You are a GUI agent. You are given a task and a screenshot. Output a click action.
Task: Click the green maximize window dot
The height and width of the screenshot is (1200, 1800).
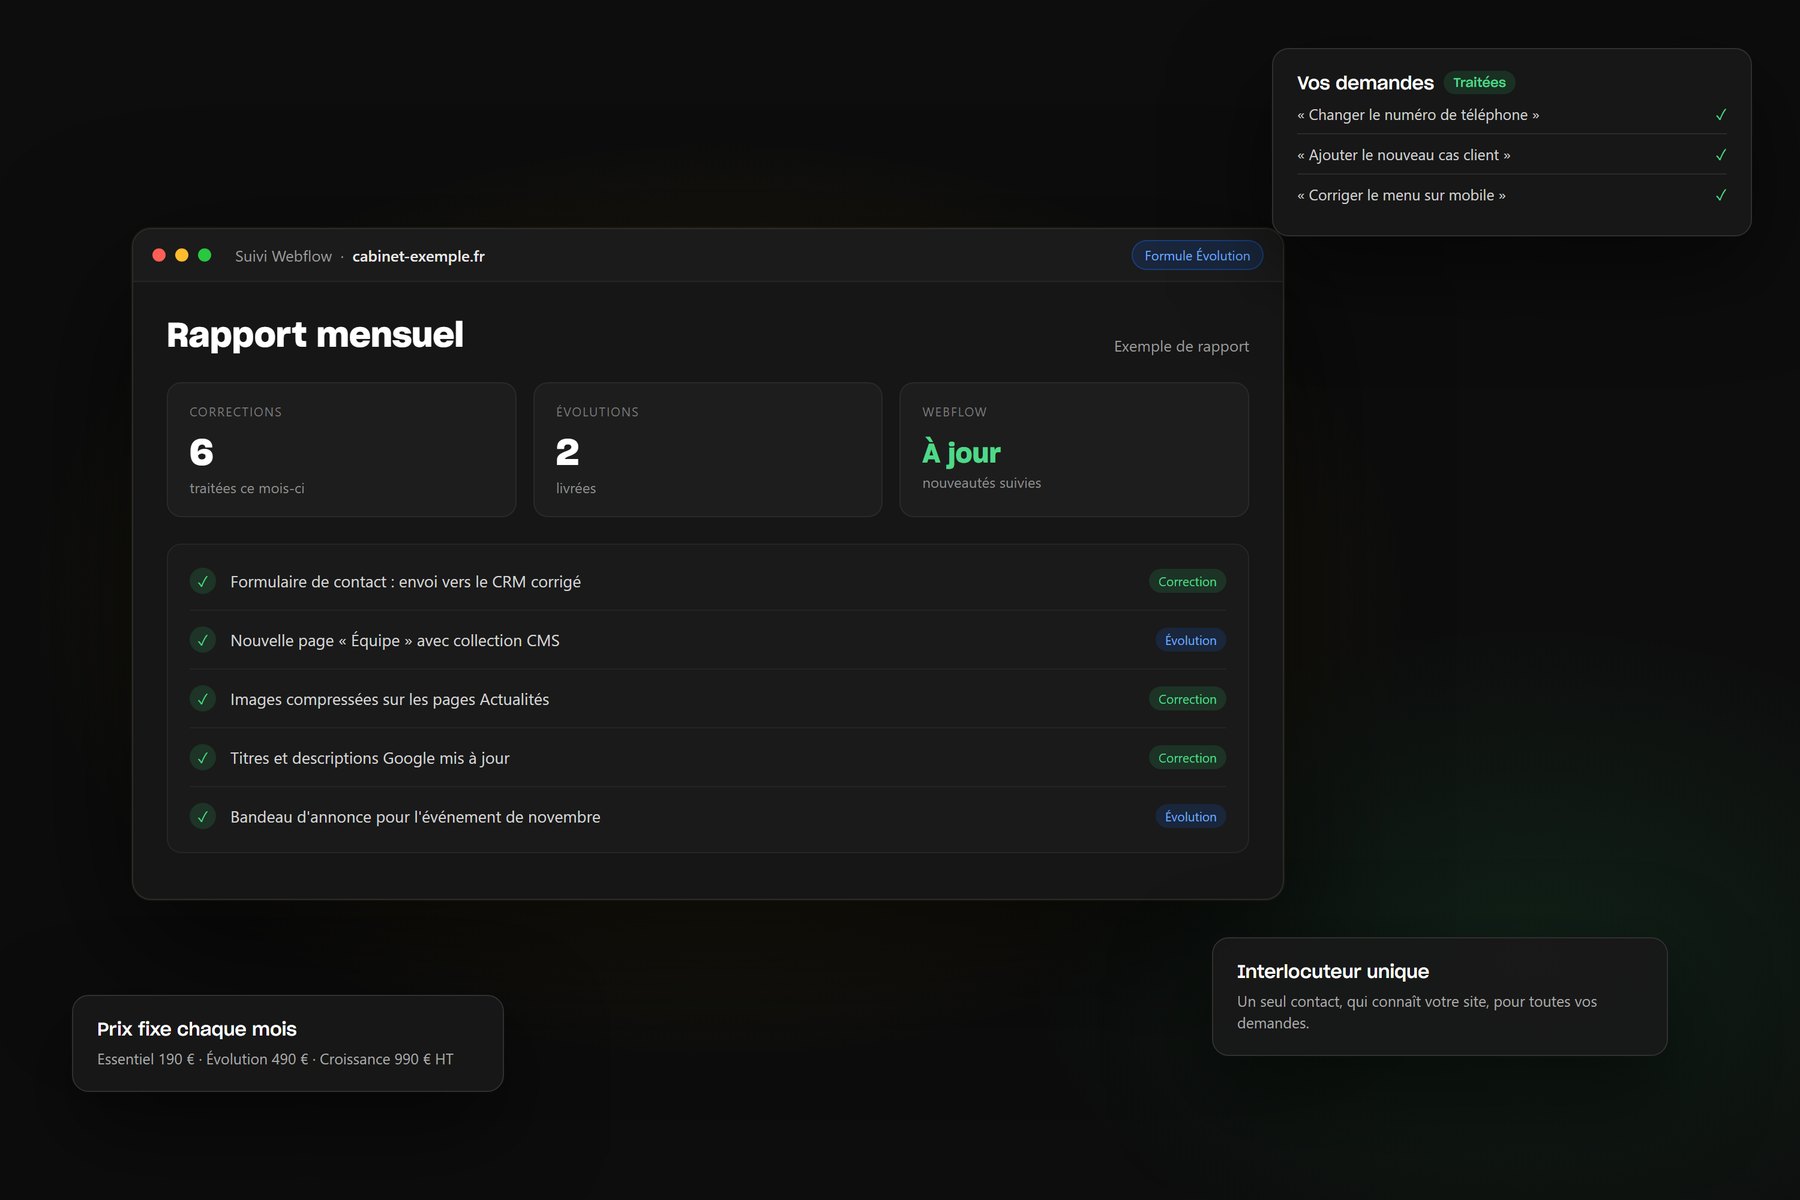tap(205, 255)
